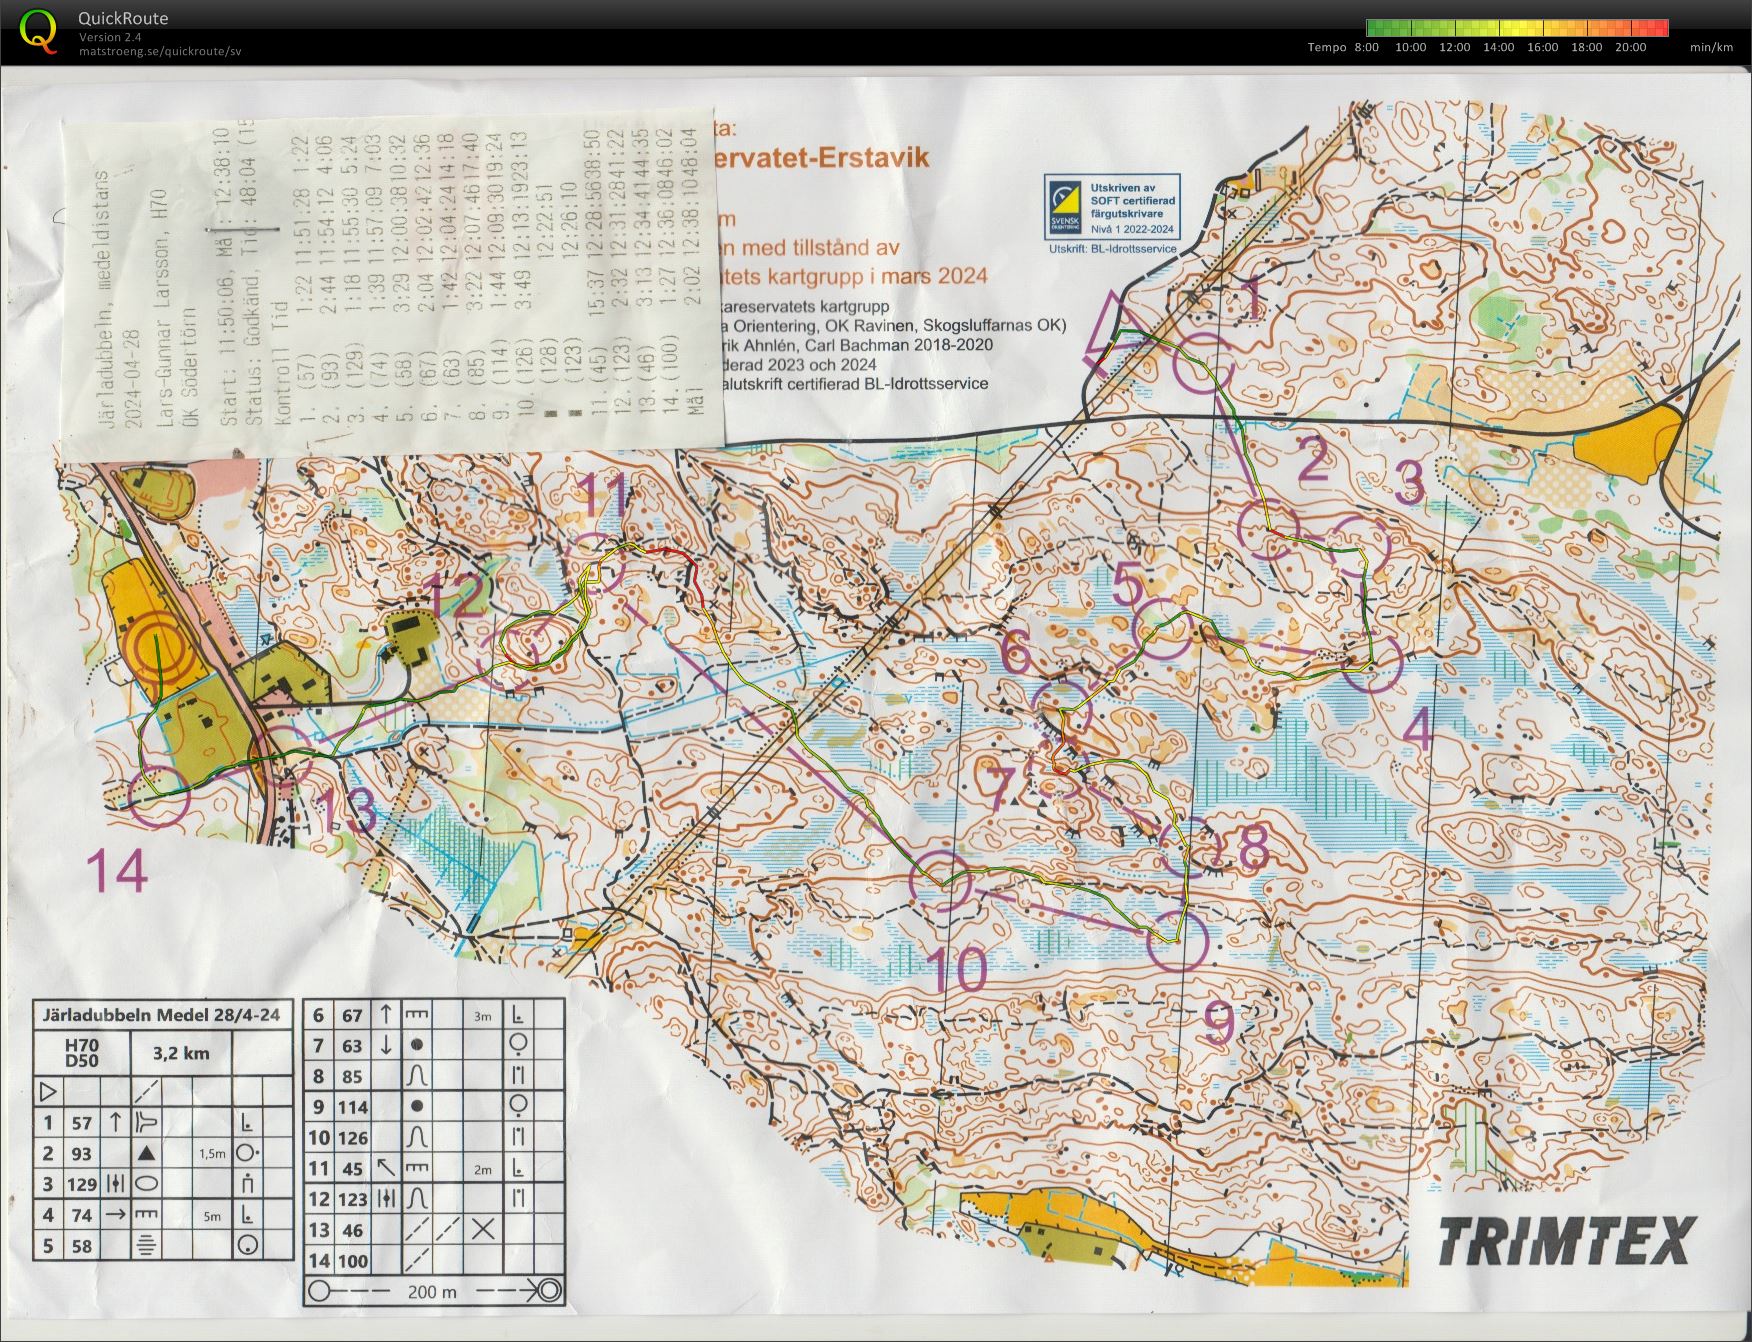Viewport: 1752px width, 1342px height.
Task: Select control circle 14 near the finish
Action: pos(160,796)
